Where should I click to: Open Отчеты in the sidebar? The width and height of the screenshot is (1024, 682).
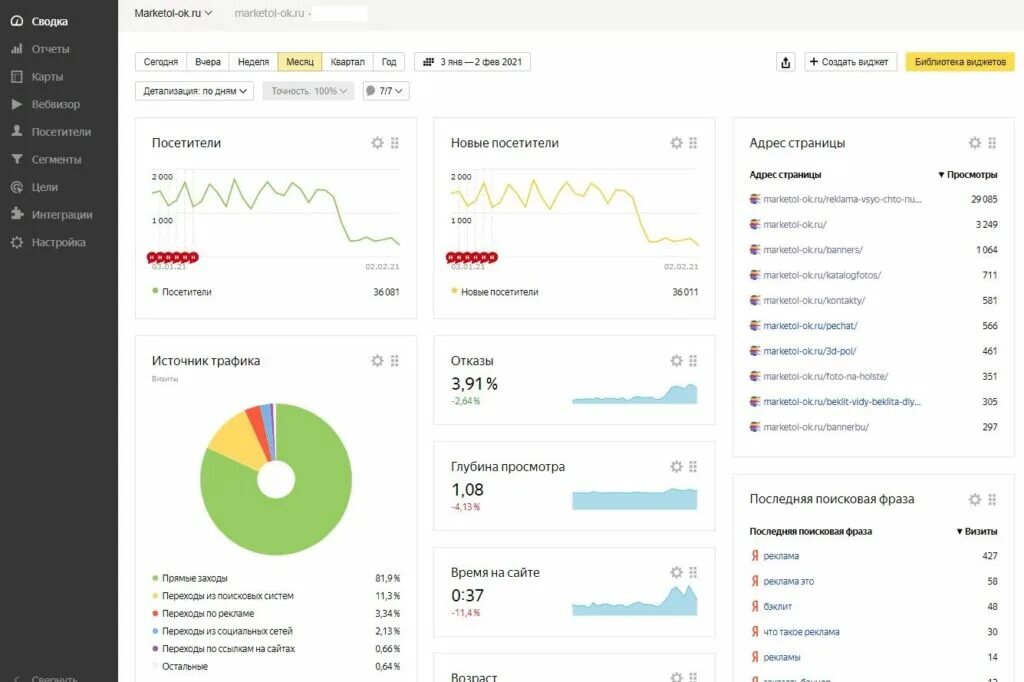click(x=40, y=49)
